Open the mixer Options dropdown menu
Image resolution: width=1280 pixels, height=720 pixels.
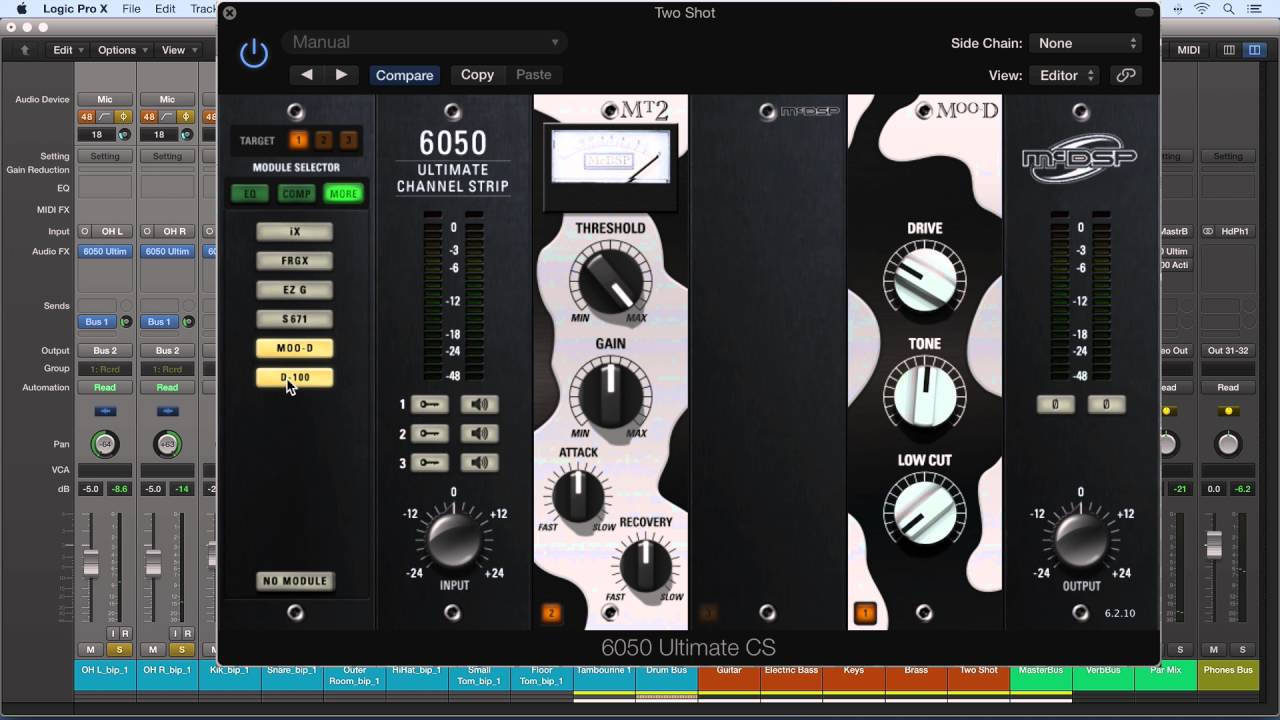[x=122, y=50]
